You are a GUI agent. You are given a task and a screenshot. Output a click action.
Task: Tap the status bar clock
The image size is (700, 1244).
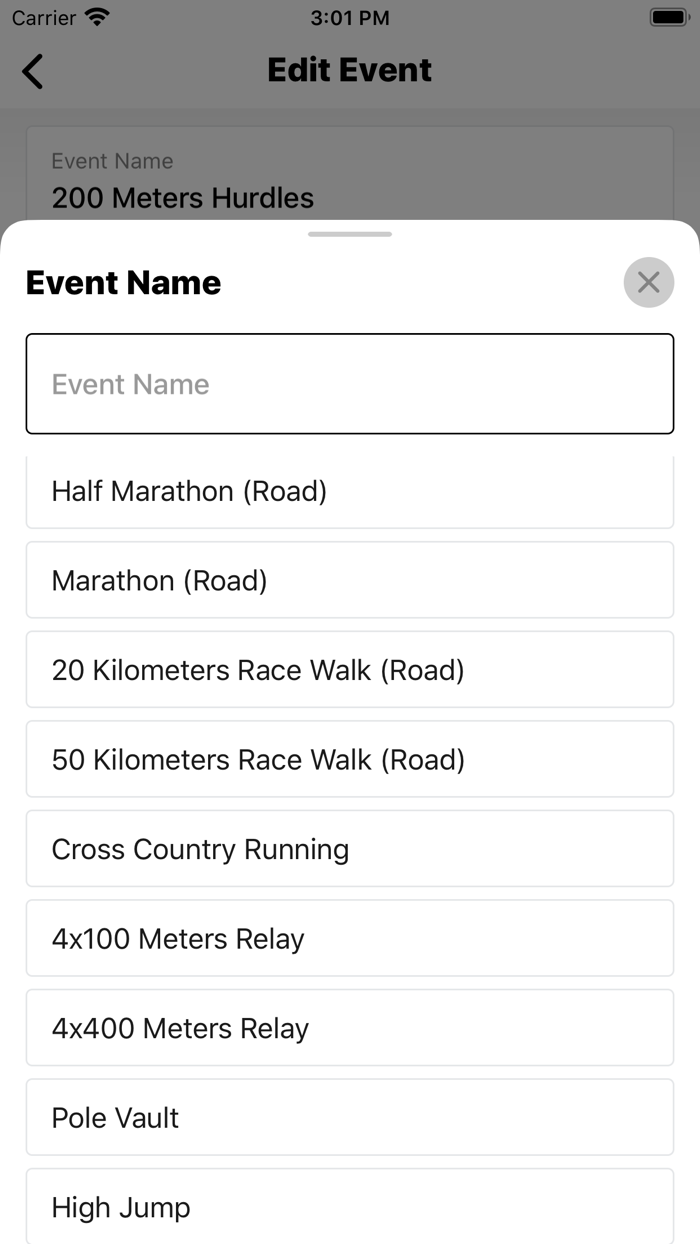349,17
